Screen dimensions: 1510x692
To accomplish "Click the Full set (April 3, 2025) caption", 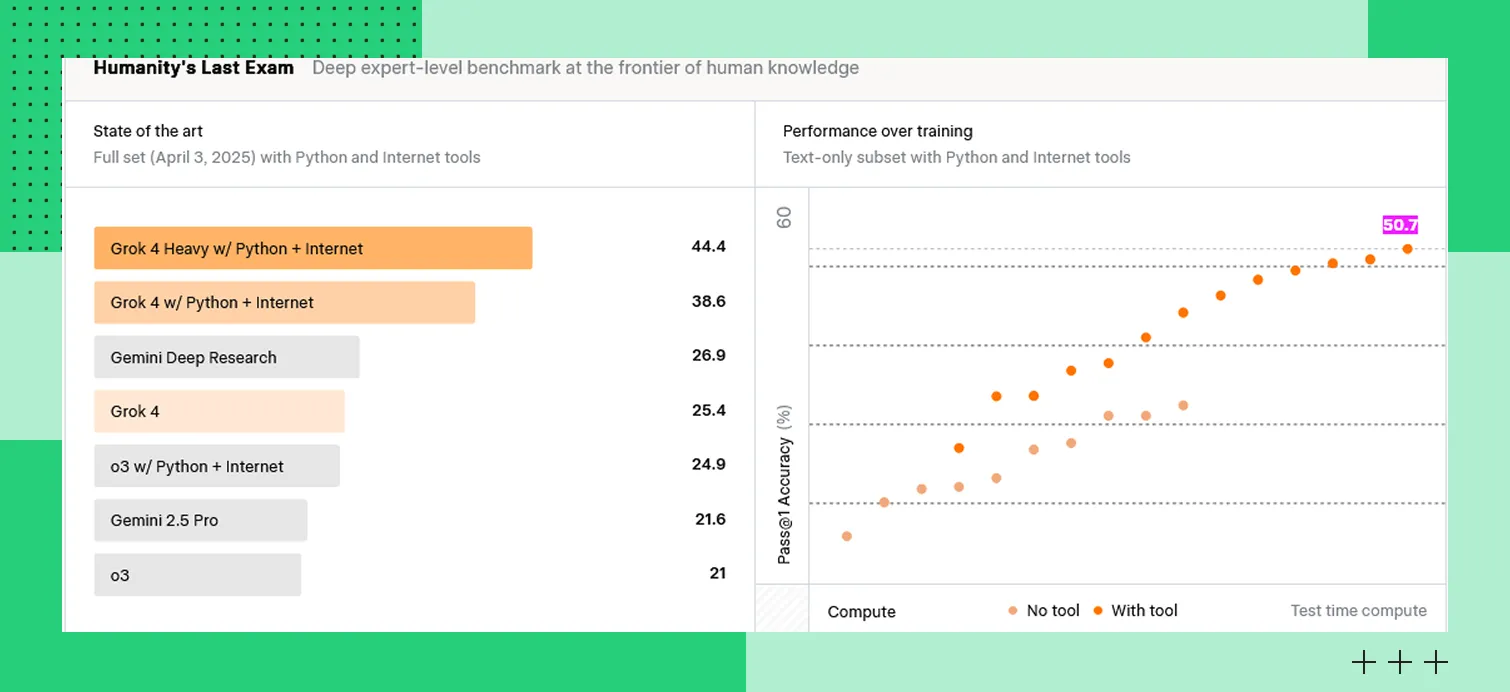I will [287, 157].
